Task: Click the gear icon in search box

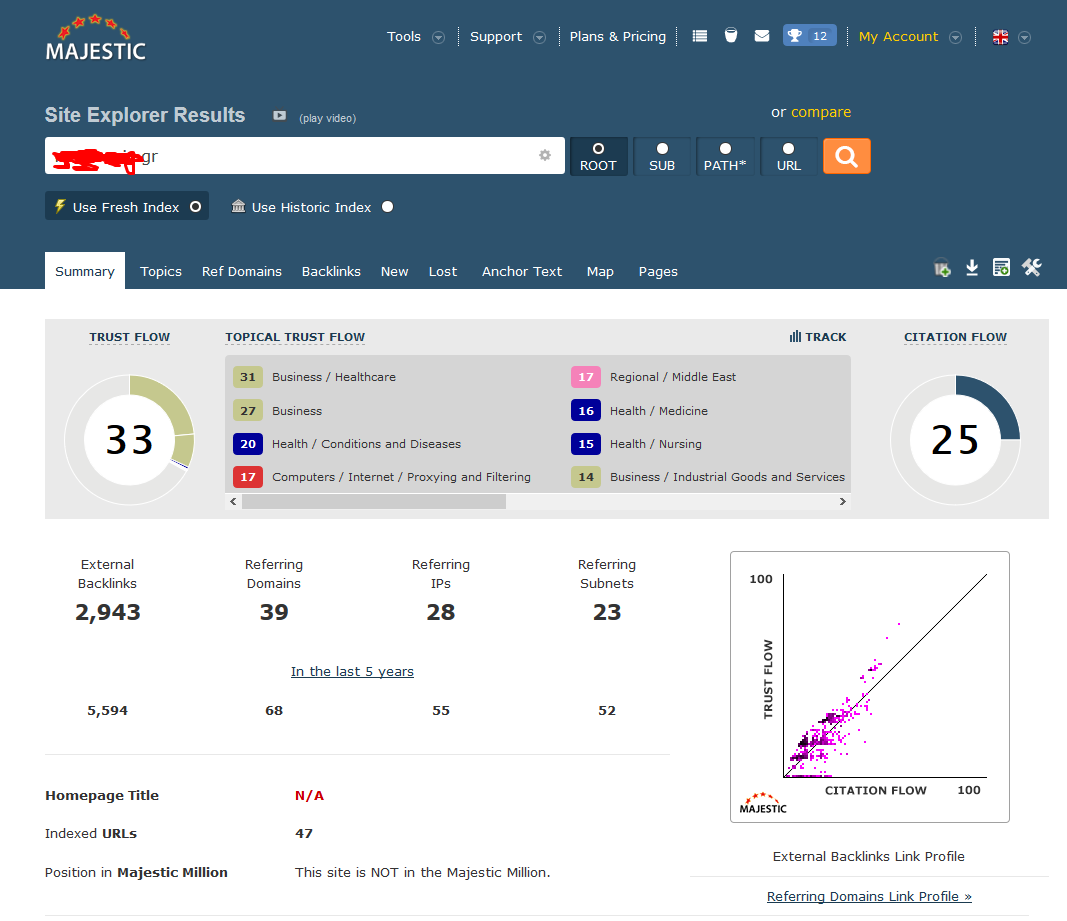Action: (545, 155)
